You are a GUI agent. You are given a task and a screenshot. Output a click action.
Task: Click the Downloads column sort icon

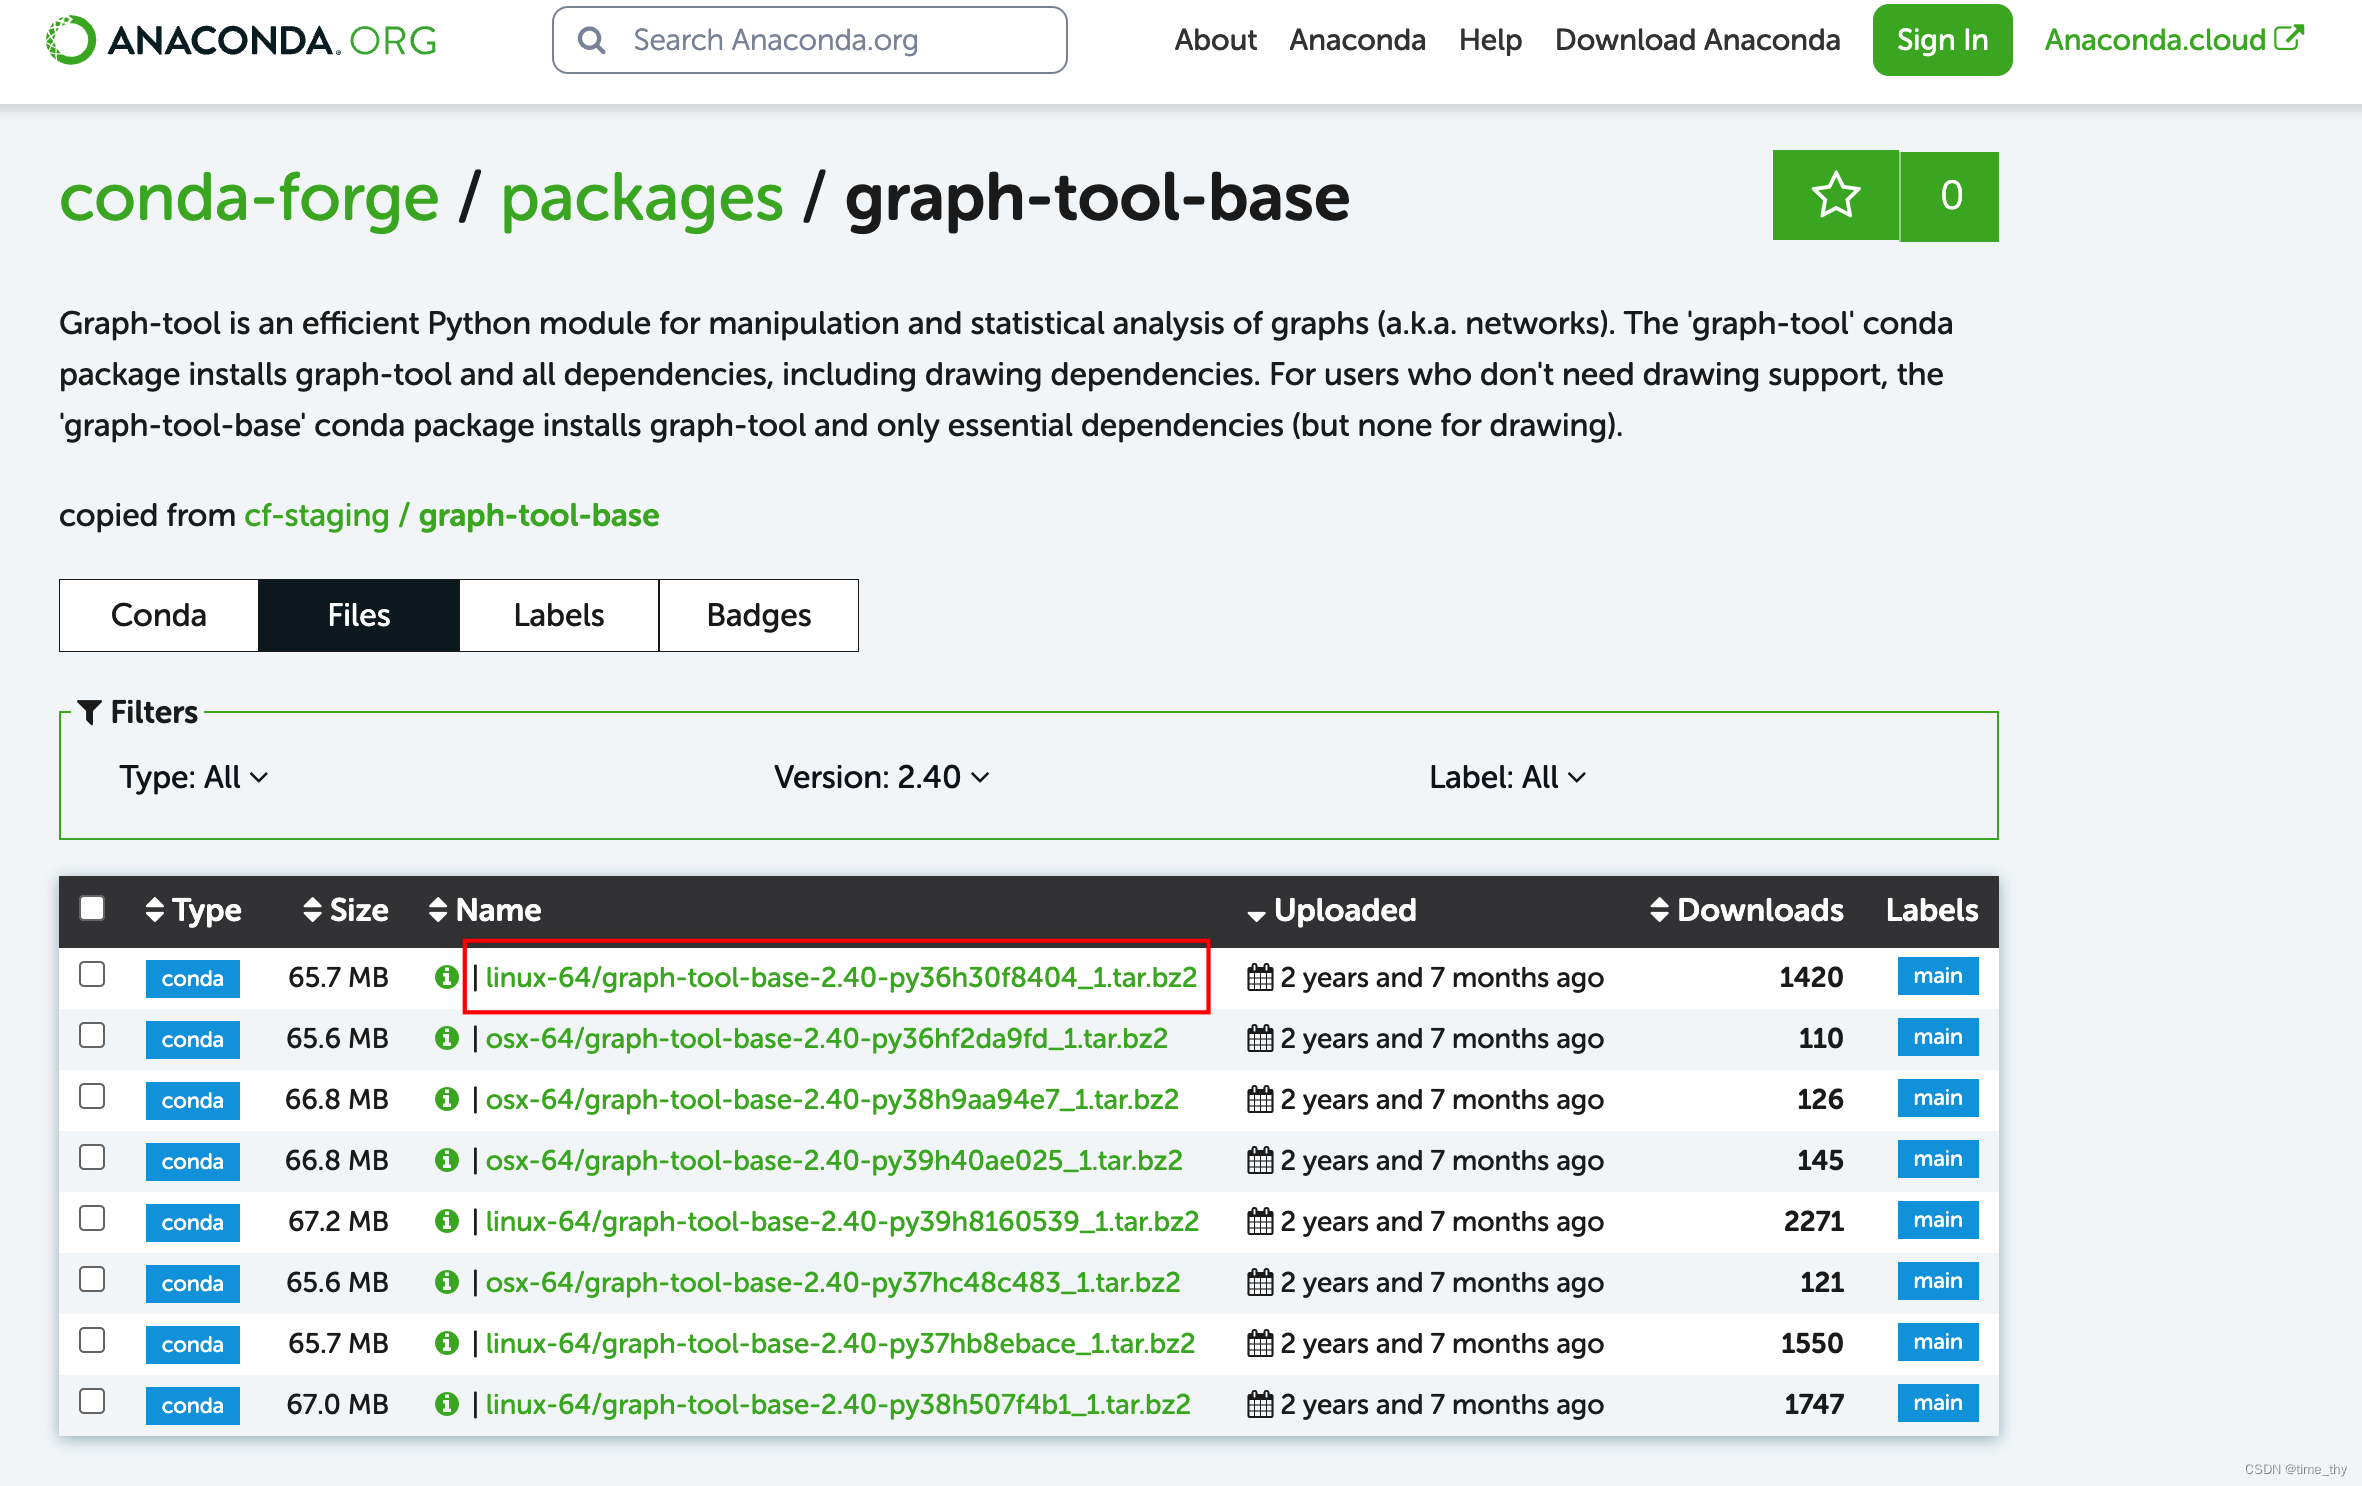coord(1655,909)
